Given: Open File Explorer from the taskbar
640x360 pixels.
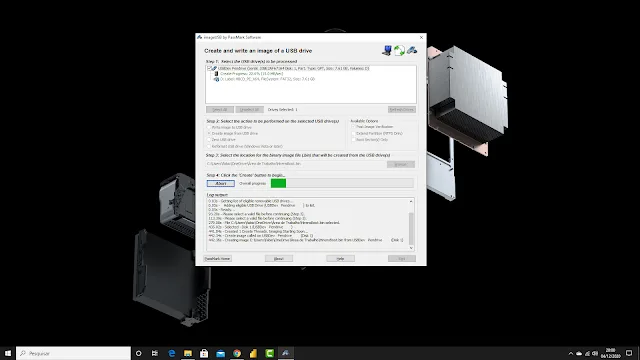Looking at the screenshot, I should point(188,353).
